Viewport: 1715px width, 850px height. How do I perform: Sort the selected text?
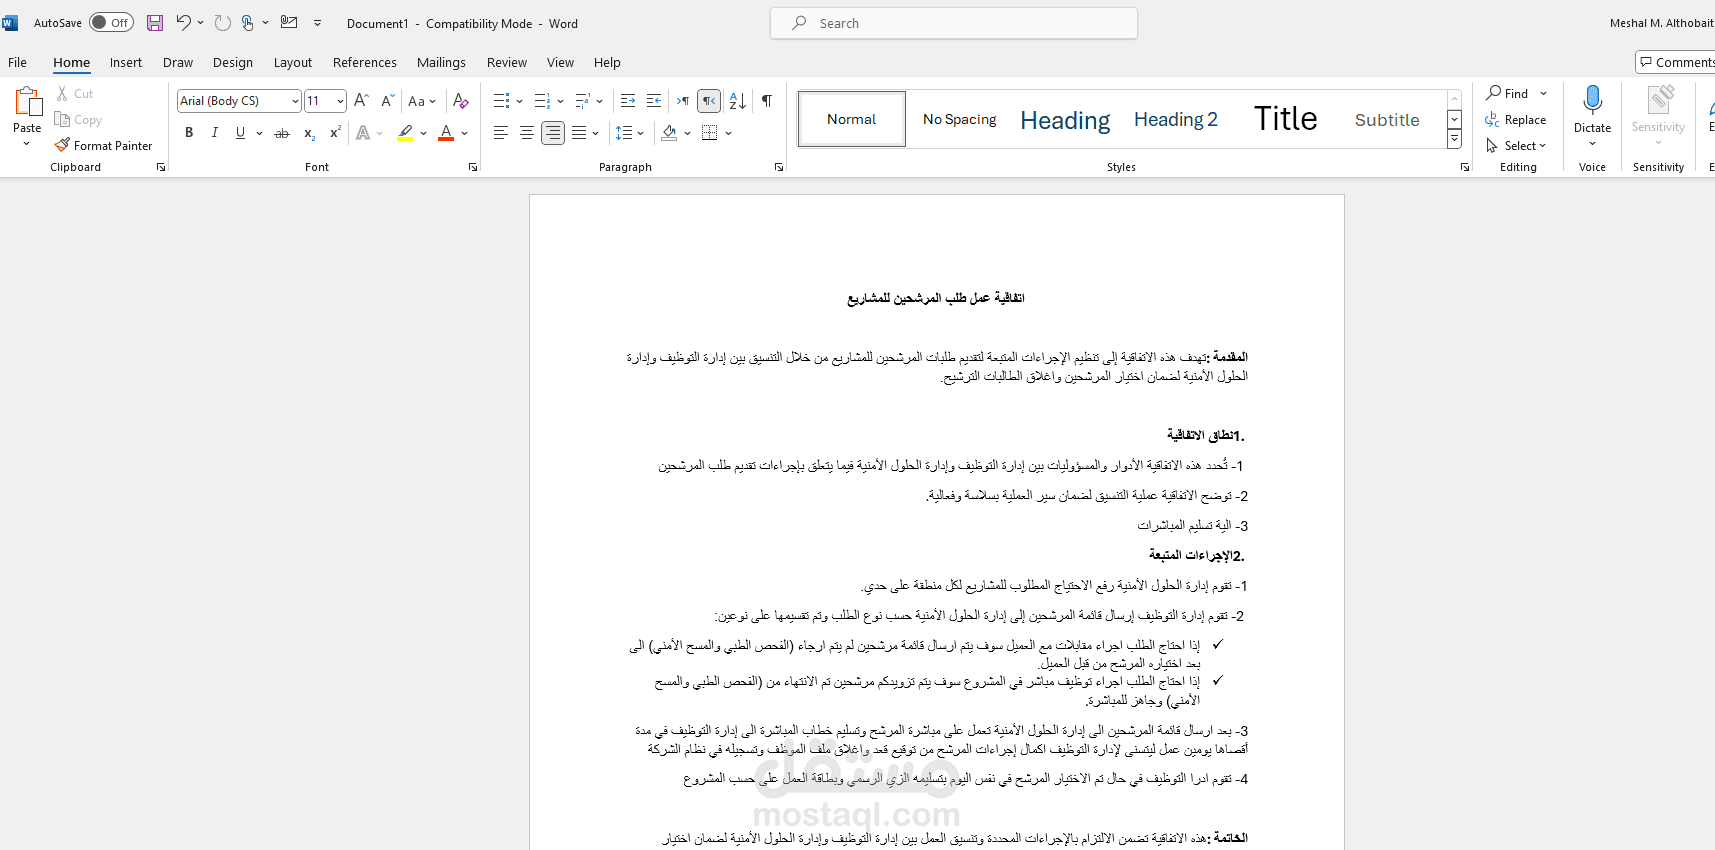click(738, 101)
